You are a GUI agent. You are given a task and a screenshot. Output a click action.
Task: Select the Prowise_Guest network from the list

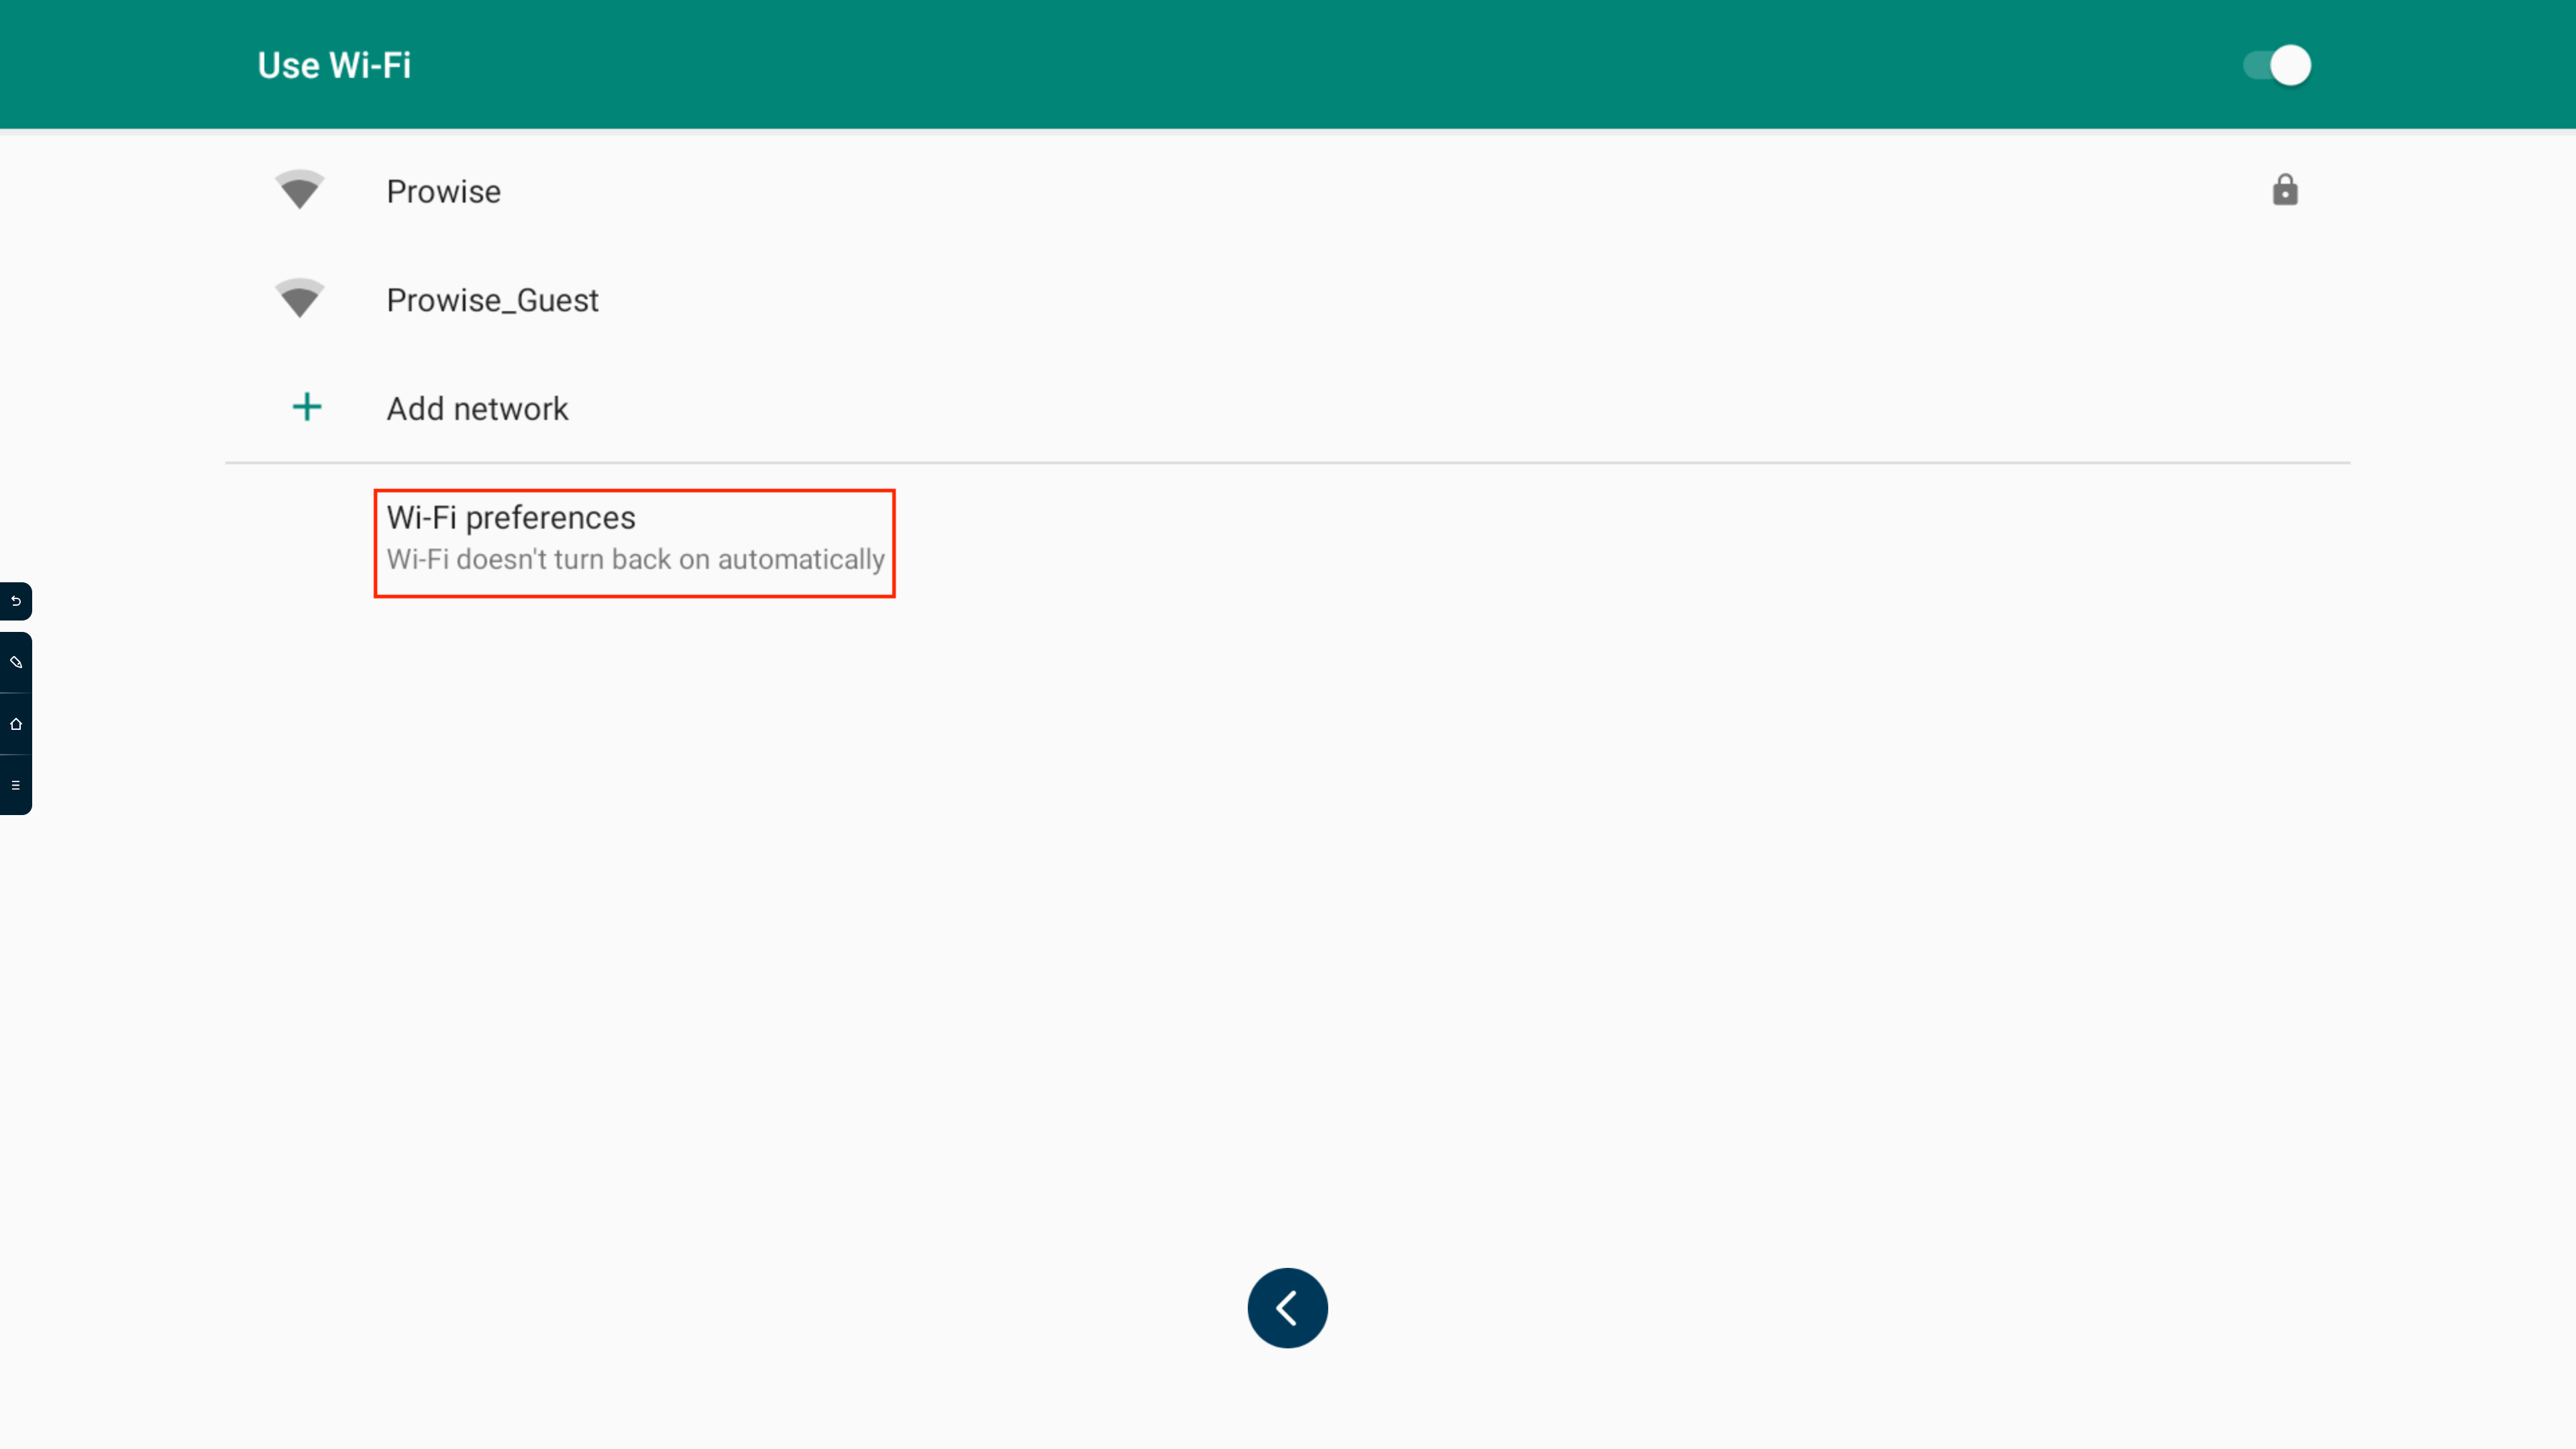[492, 298]
